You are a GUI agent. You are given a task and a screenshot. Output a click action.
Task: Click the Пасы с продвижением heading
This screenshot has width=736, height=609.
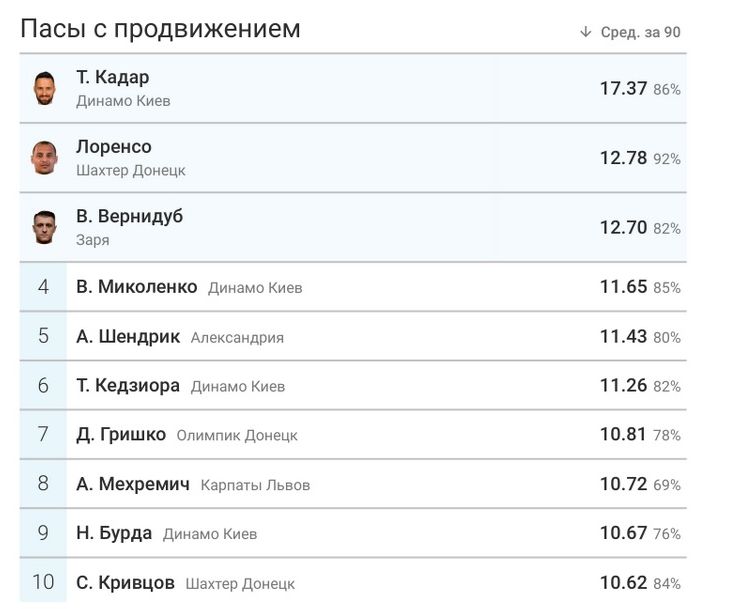click(160, 29)
